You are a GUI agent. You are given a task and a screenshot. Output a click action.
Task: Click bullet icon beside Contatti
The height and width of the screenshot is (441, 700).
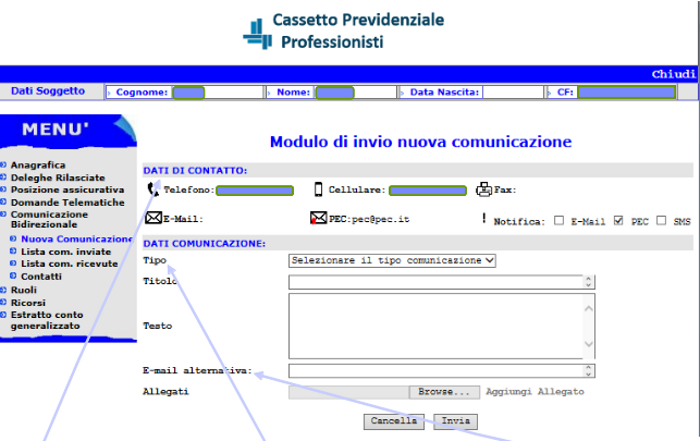(13, 276)
